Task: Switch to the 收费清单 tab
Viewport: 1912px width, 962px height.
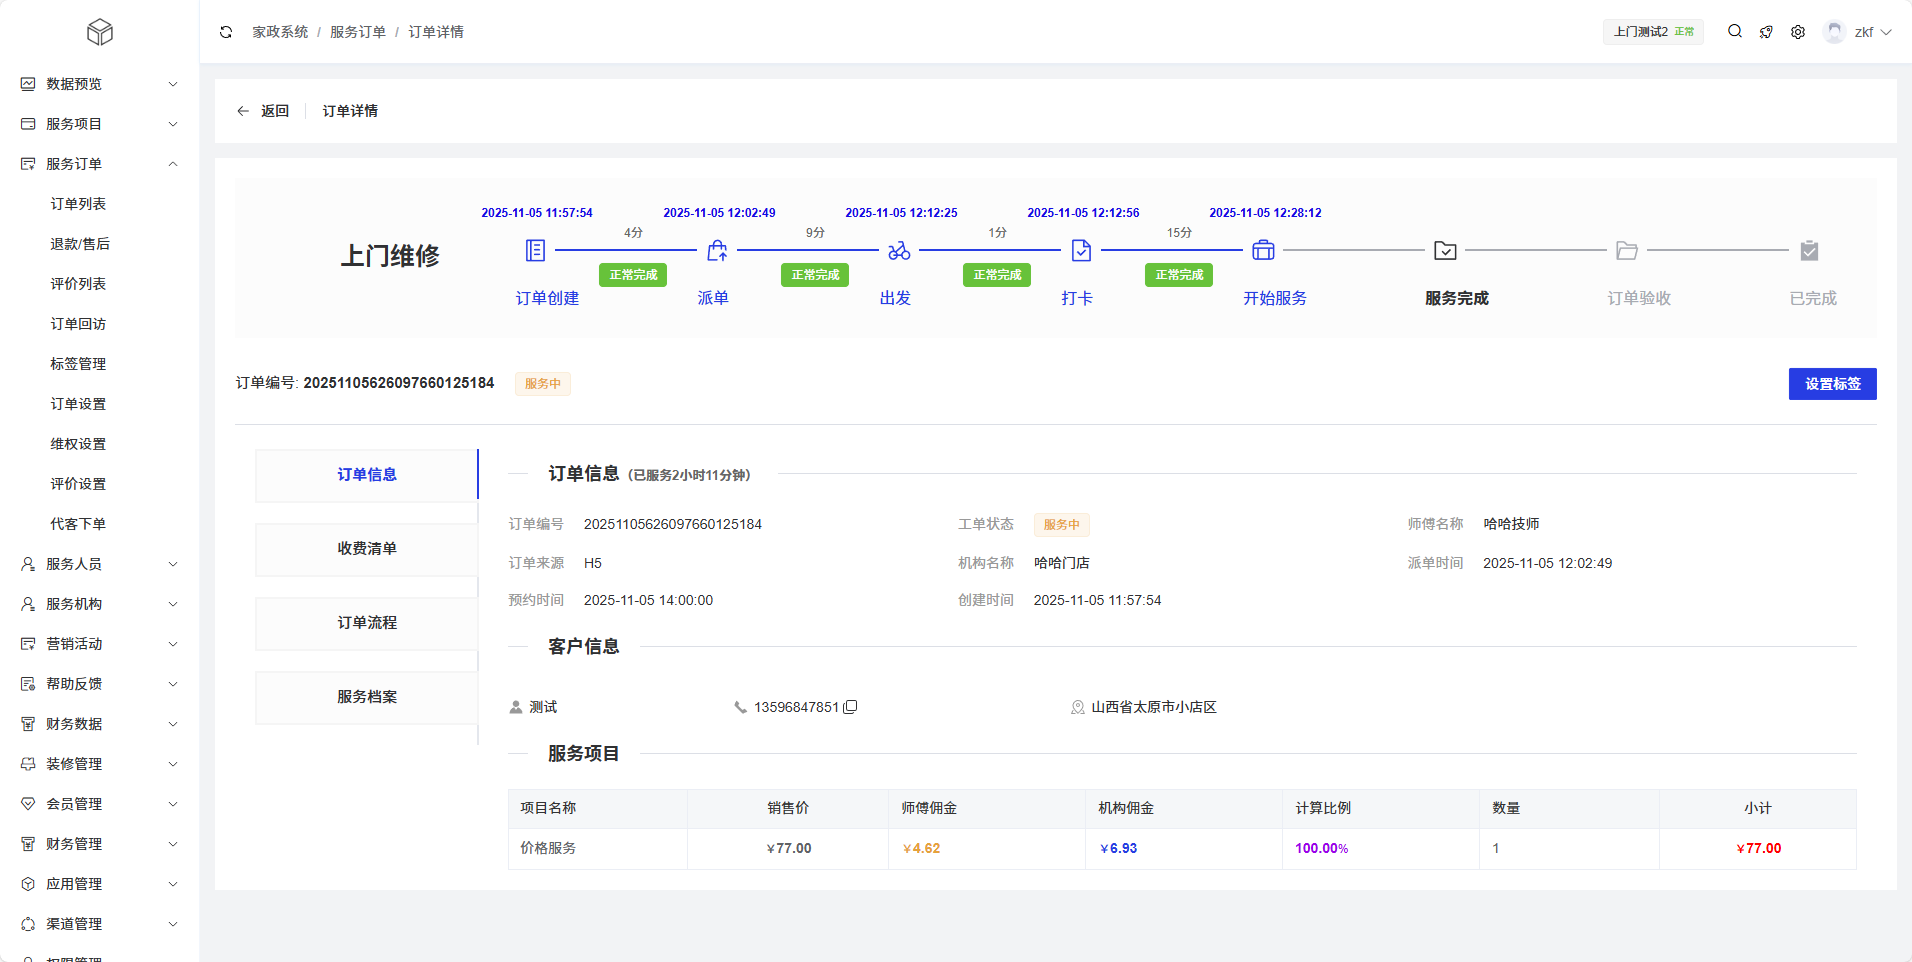Action: [x=367, y=549]
